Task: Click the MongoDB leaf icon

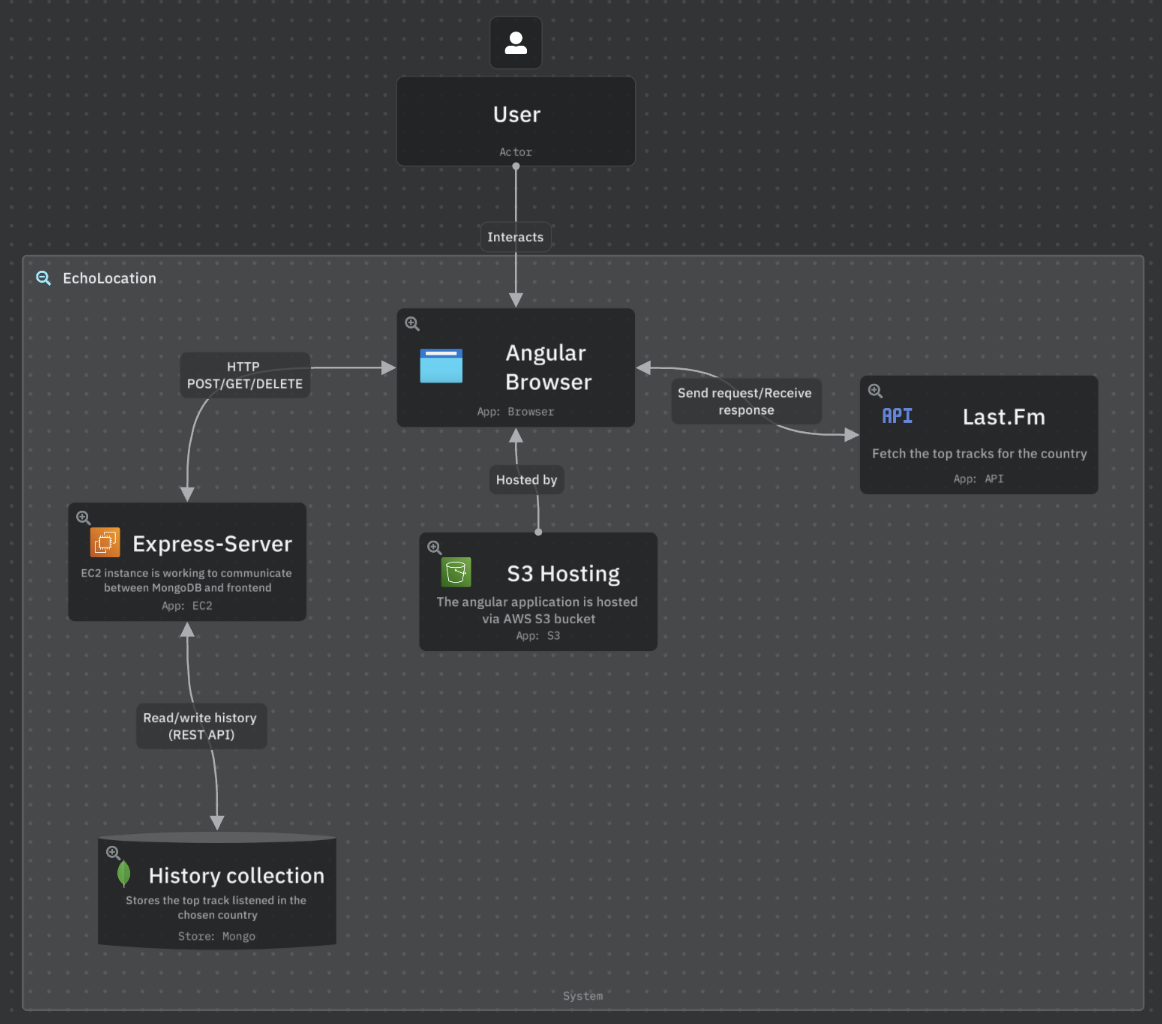Action: [124, 874]
